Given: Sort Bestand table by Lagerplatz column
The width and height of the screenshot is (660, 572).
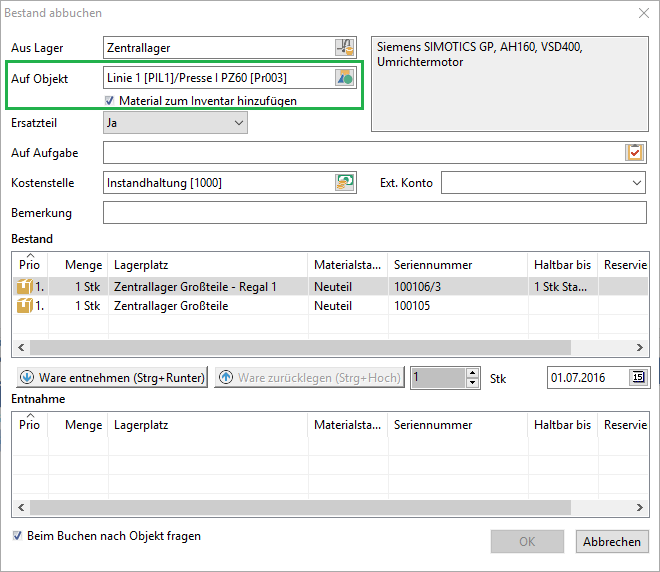Looking at the screenshot, I should (208, 265).
